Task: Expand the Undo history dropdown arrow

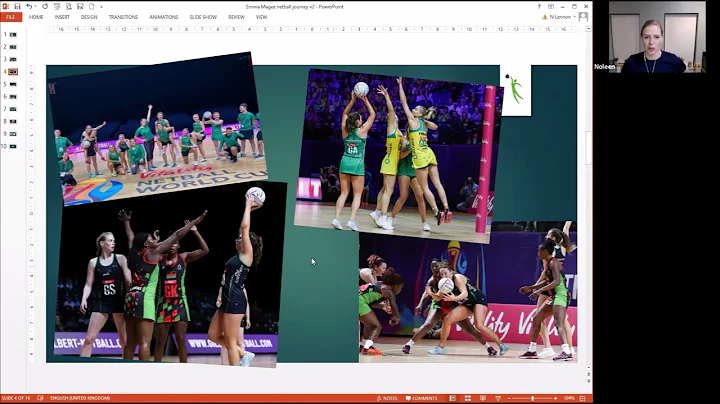Action: click(35, 6)
